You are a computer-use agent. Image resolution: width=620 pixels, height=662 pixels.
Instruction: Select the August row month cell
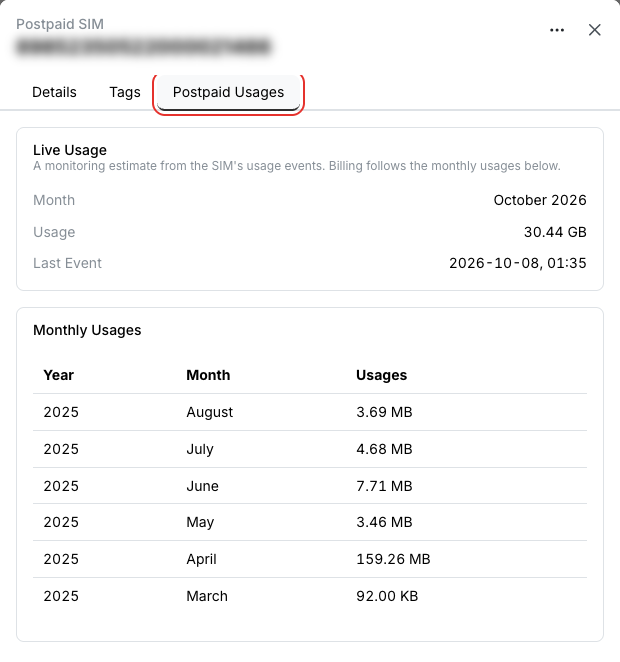[210, 412]
